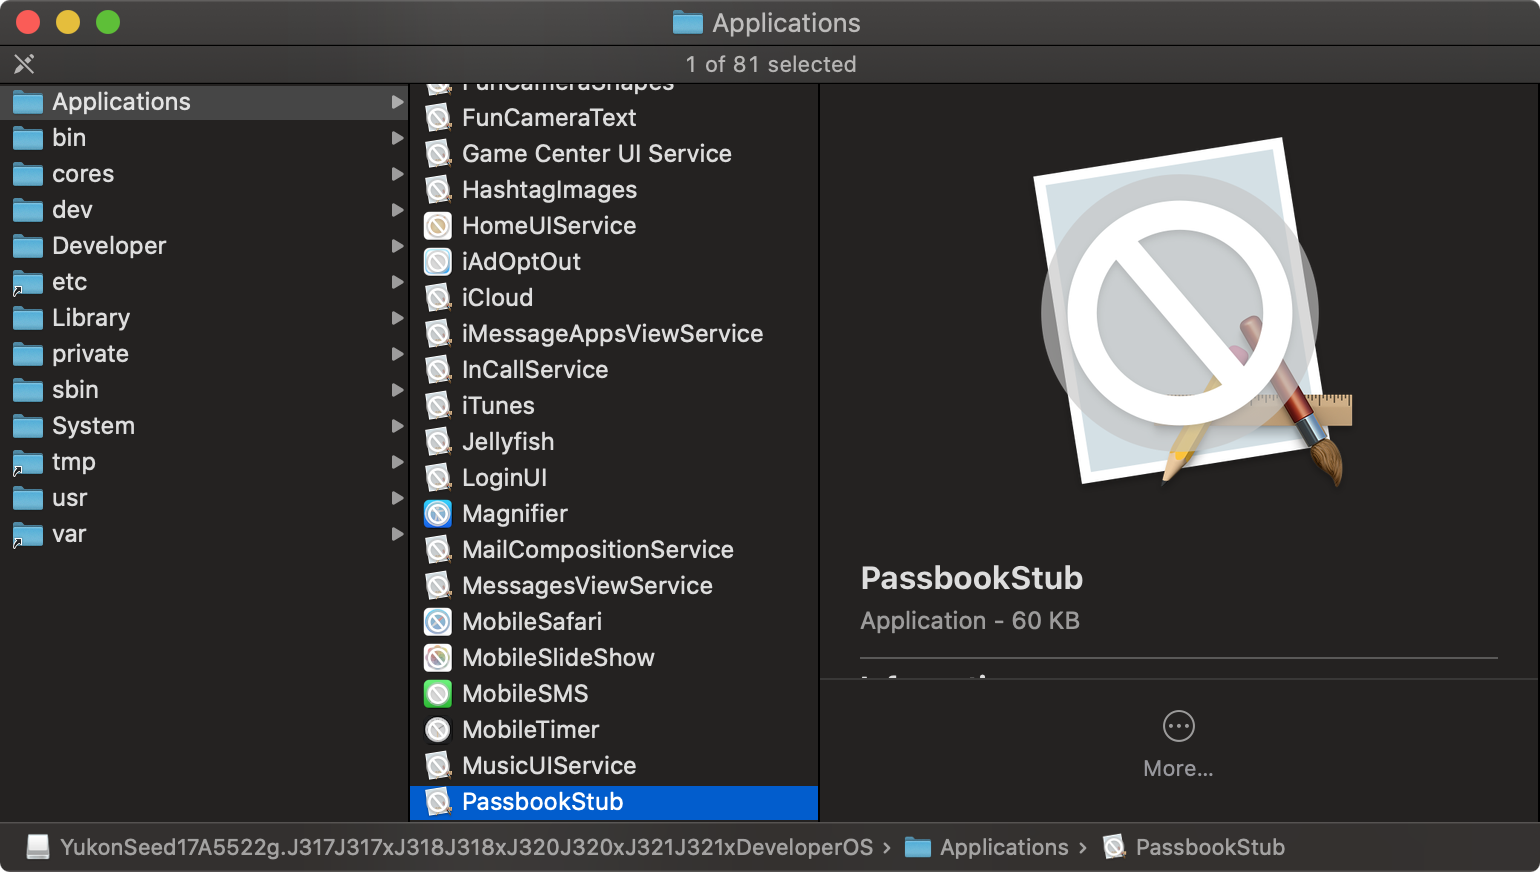The width and height of the screenshot is (1540, 872).
Task: Click the PassbookStub title in preview pane
Action: (971, 578)
